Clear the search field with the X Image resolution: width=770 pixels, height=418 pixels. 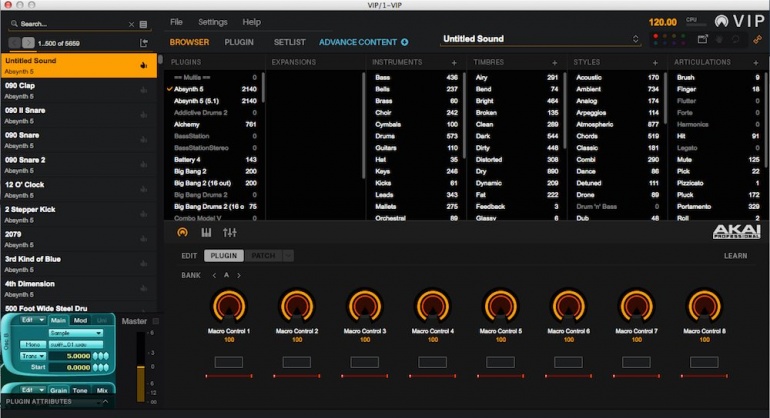click(131, 24)
